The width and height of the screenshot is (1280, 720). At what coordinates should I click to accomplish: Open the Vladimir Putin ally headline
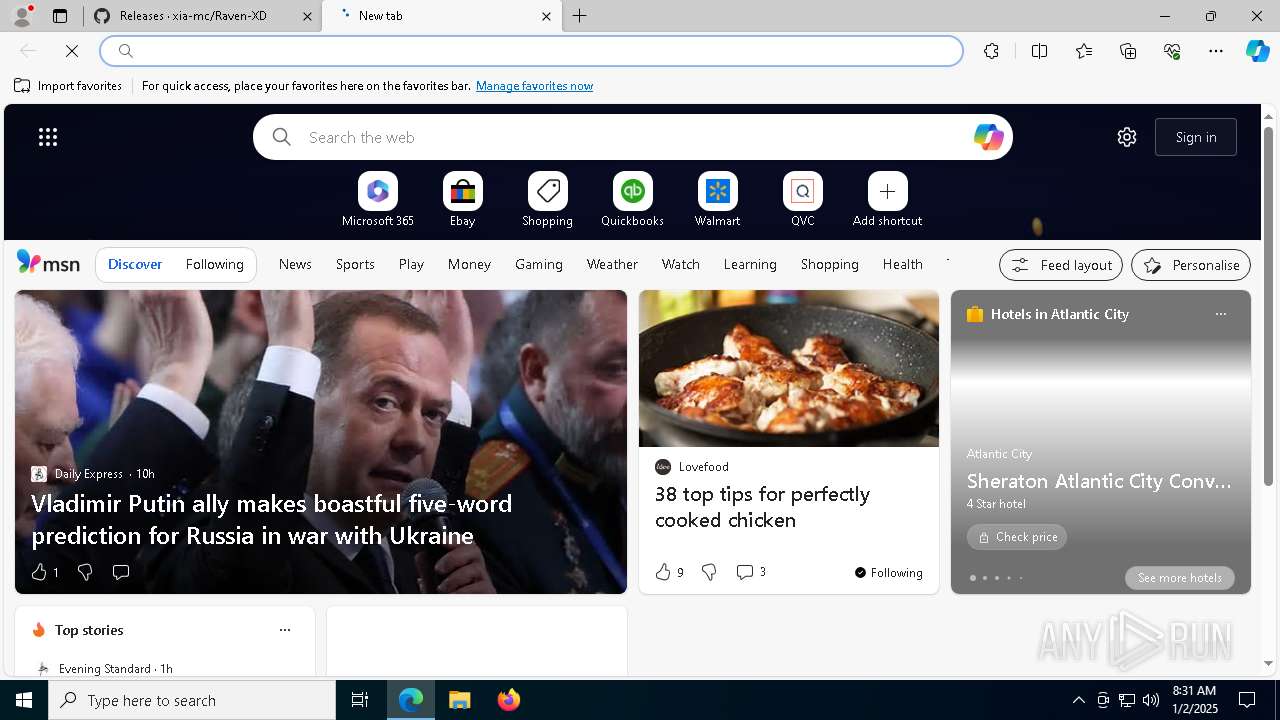tap(271, 519)
